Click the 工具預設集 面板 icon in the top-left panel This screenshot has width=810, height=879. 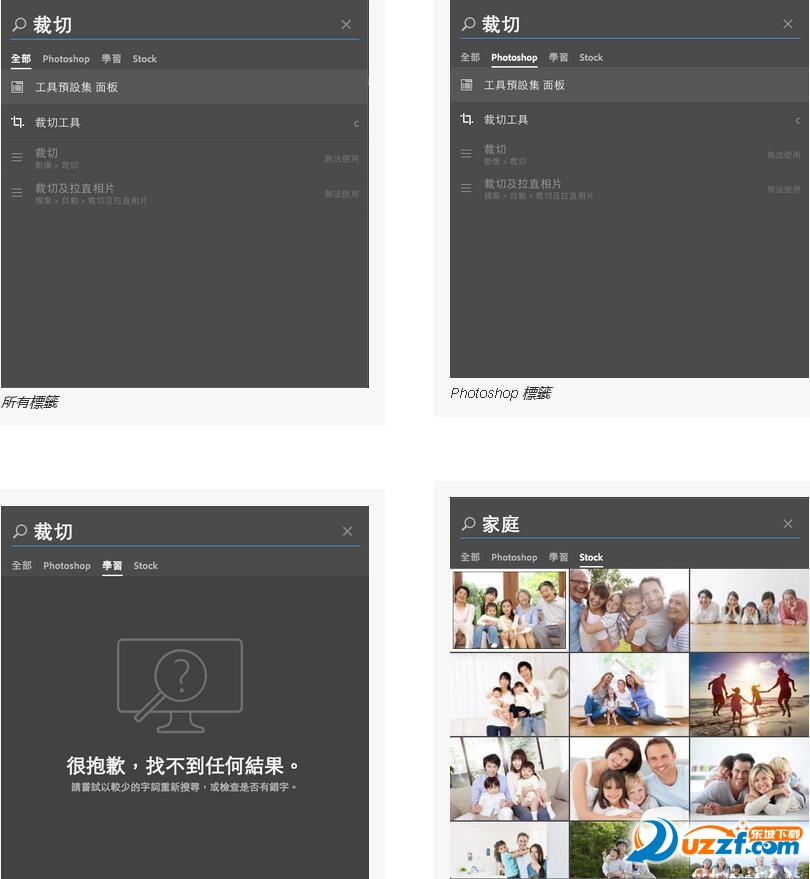pyautogui.click(x=17, y=88)
